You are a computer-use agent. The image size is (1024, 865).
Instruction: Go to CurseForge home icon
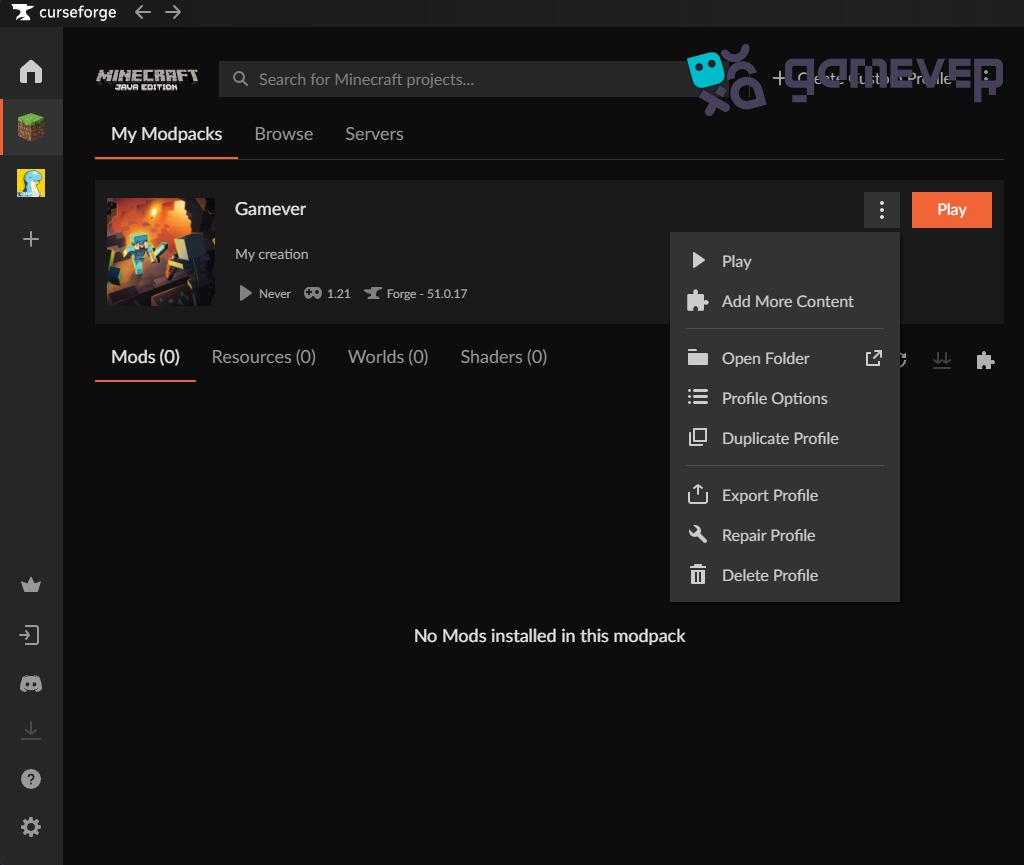click(x=31, y=71)
